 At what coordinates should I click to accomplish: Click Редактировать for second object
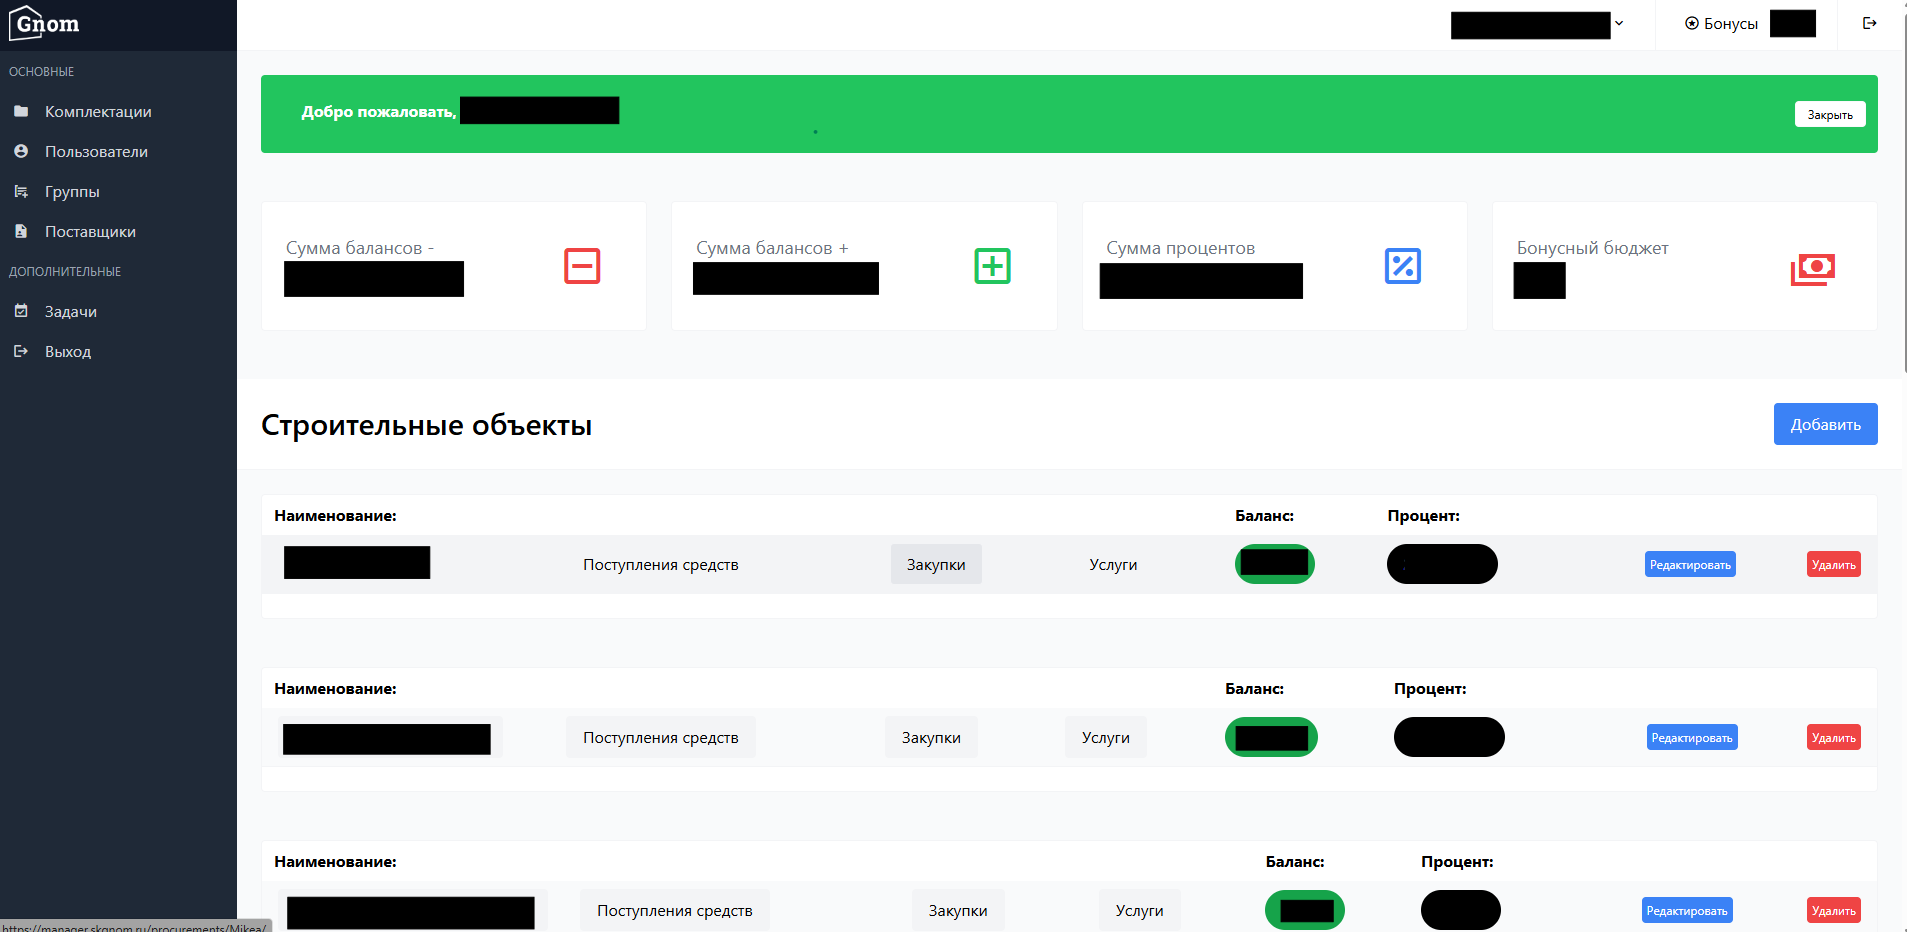click(x=1692, y=737)
